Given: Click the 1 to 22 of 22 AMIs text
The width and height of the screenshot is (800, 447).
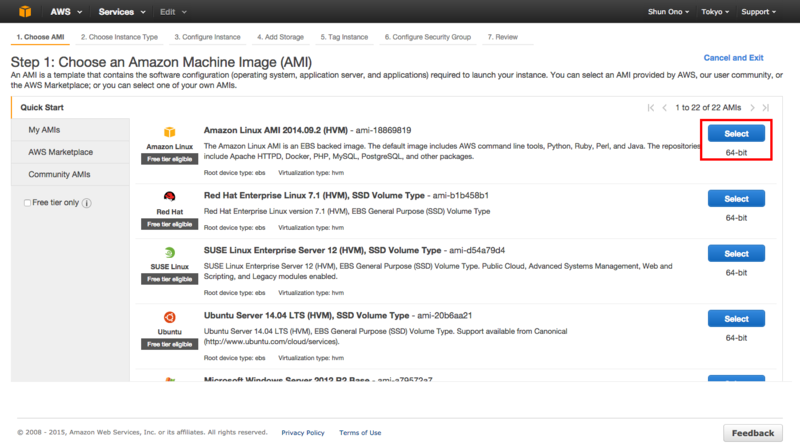Looking at the screenshot, I should [708, 108].
